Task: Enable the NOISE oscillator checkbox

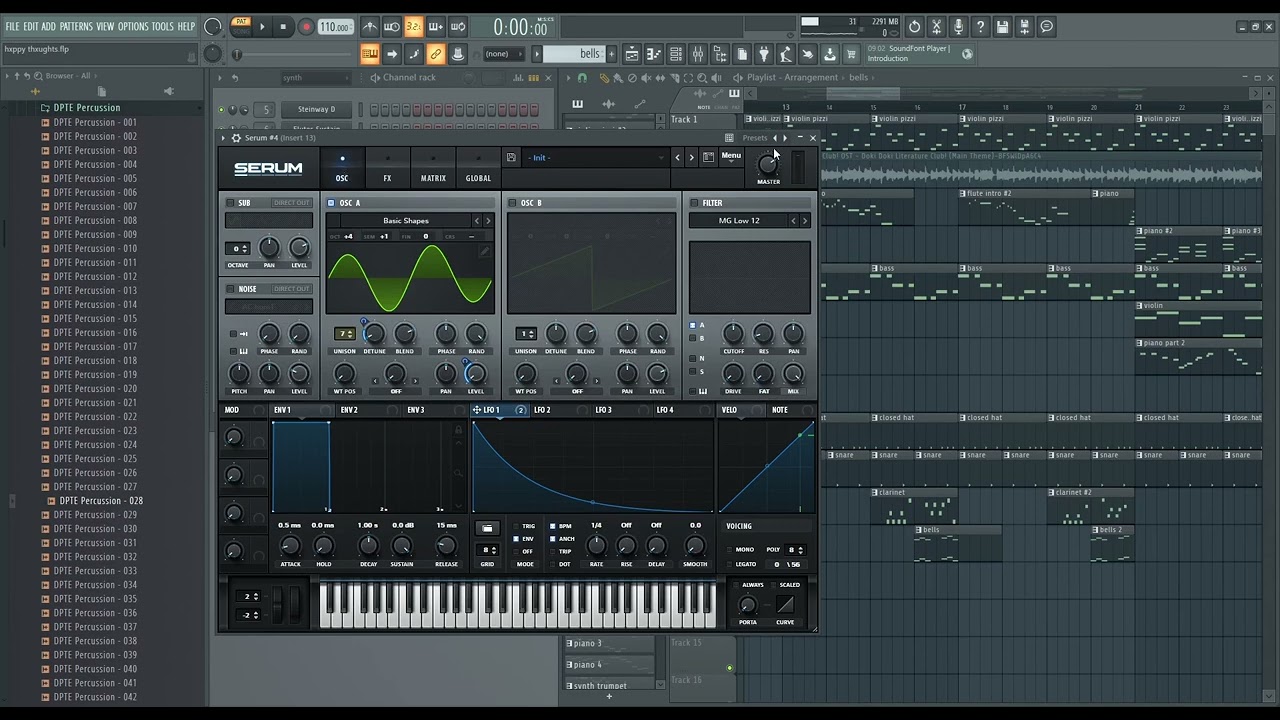Action: [229, 289]
